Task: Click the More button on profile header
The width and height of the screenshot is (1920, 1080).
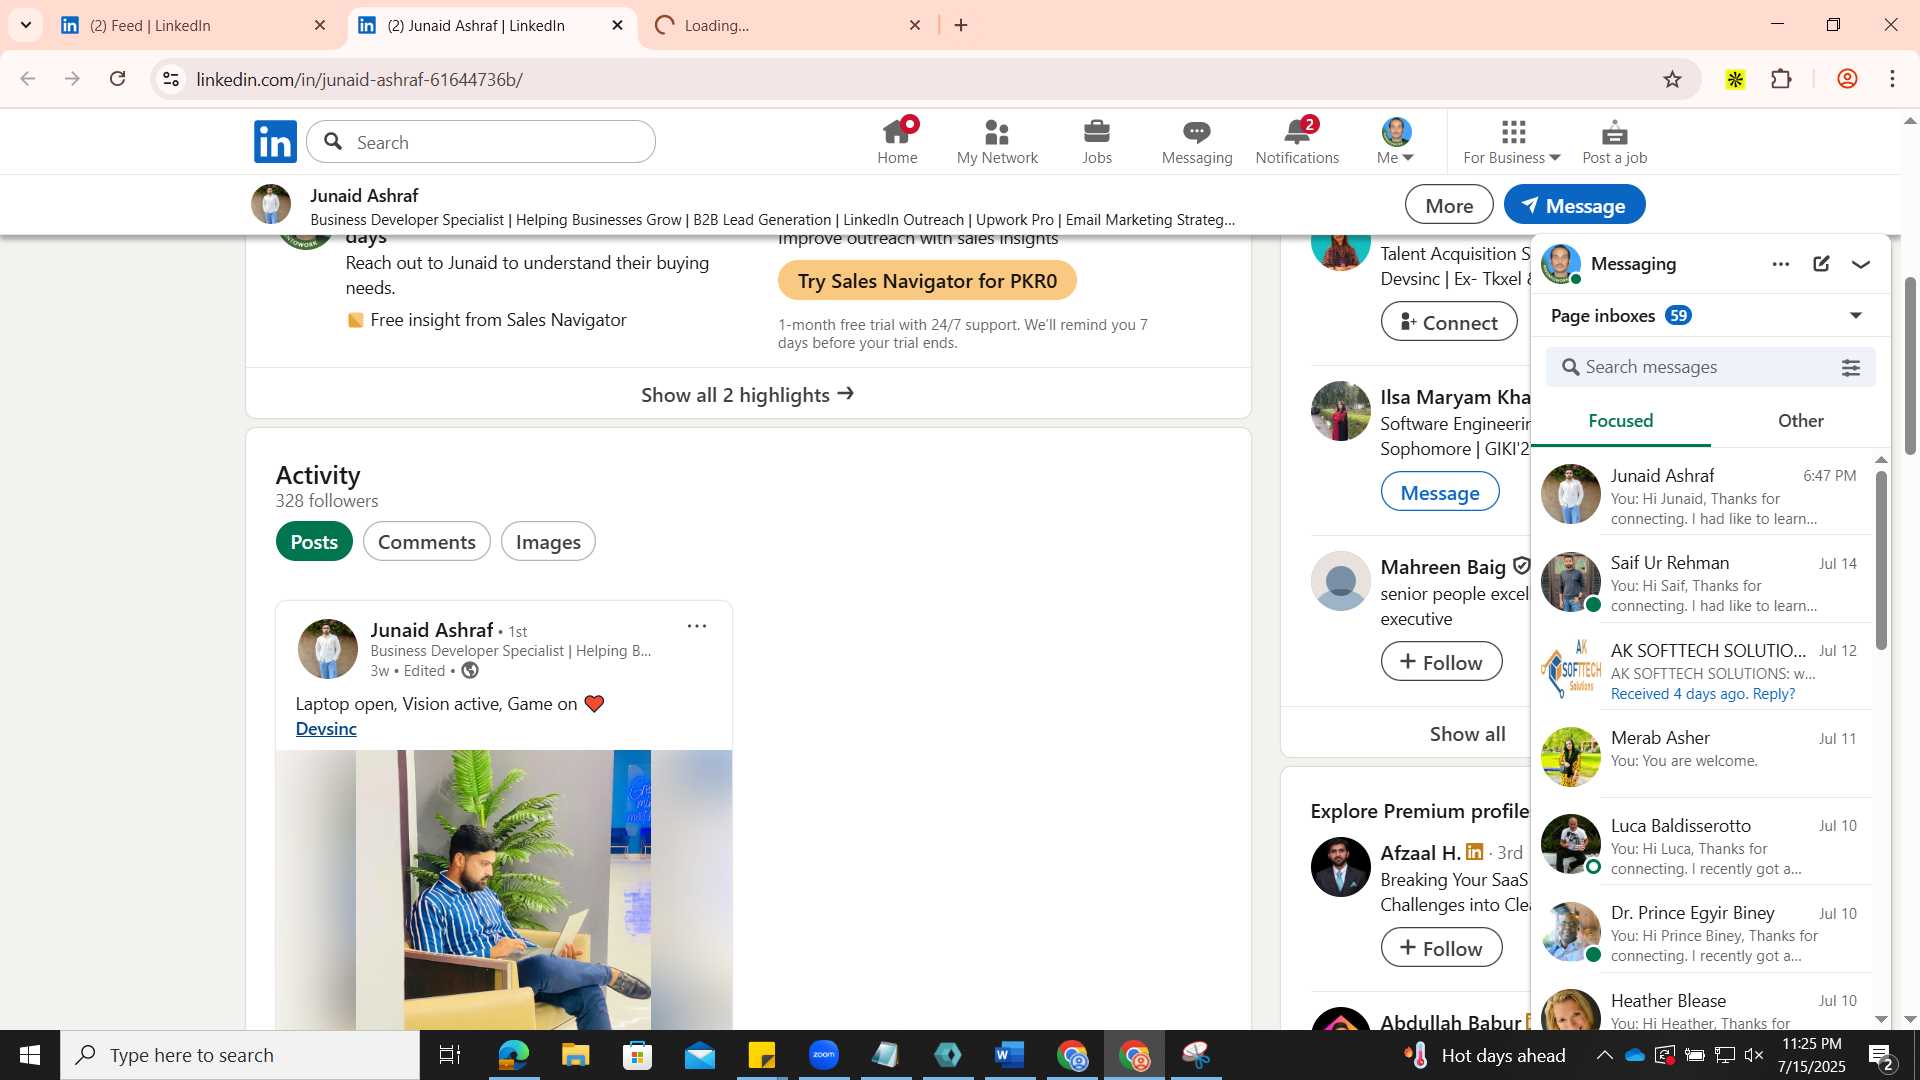Action: [x=1449, y=205]
